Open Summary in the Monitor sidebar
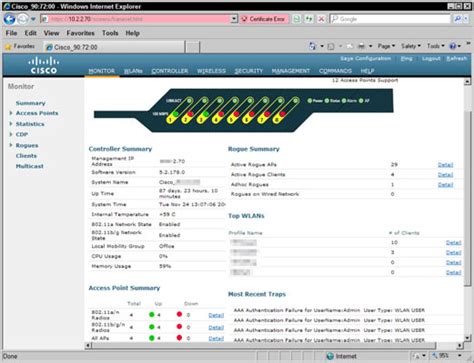Viewport: 474px width, 363px height. 30,103
